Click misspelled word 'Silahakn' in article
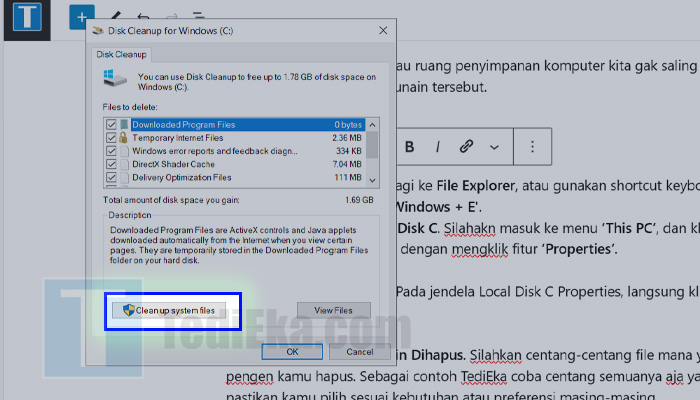Viewport: 700px width, 400px height. tap(470, 228)
